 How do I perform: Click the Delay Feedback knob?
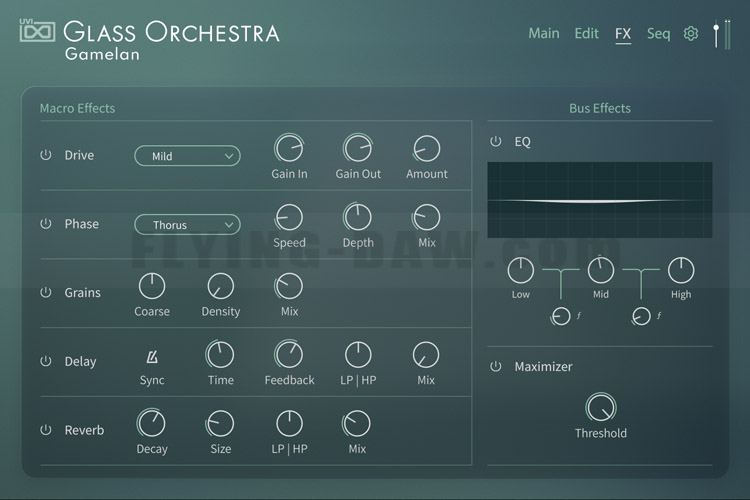click(289, 355)
